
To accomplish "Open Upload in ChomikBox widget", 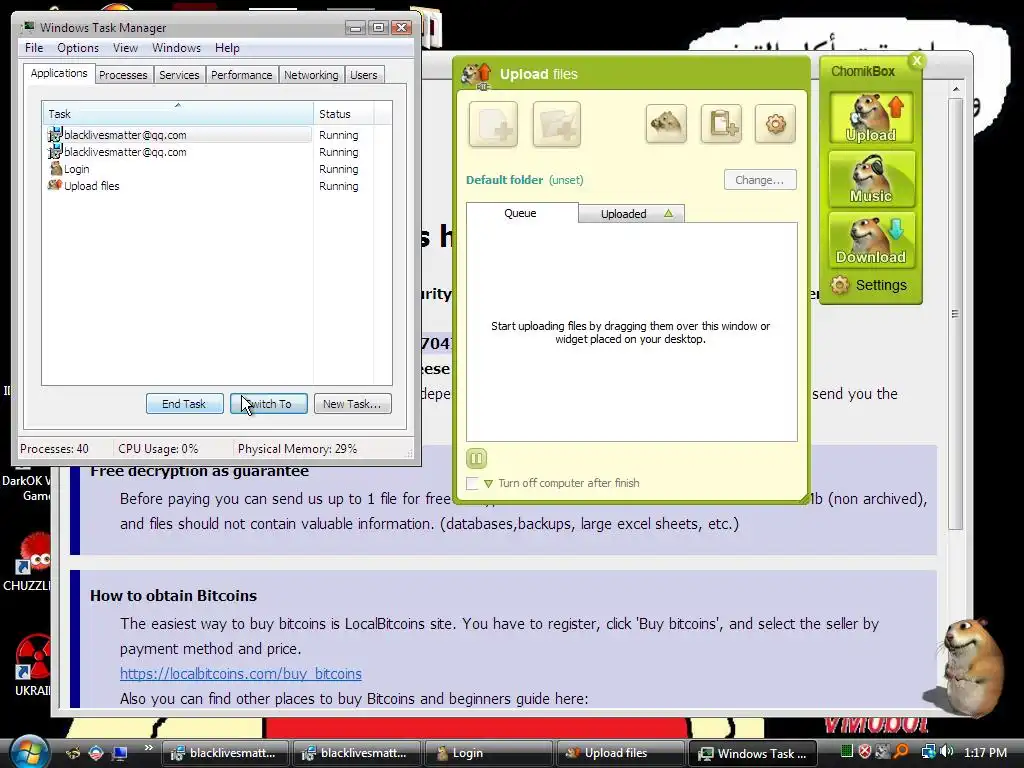I will (x=871, y=118).
